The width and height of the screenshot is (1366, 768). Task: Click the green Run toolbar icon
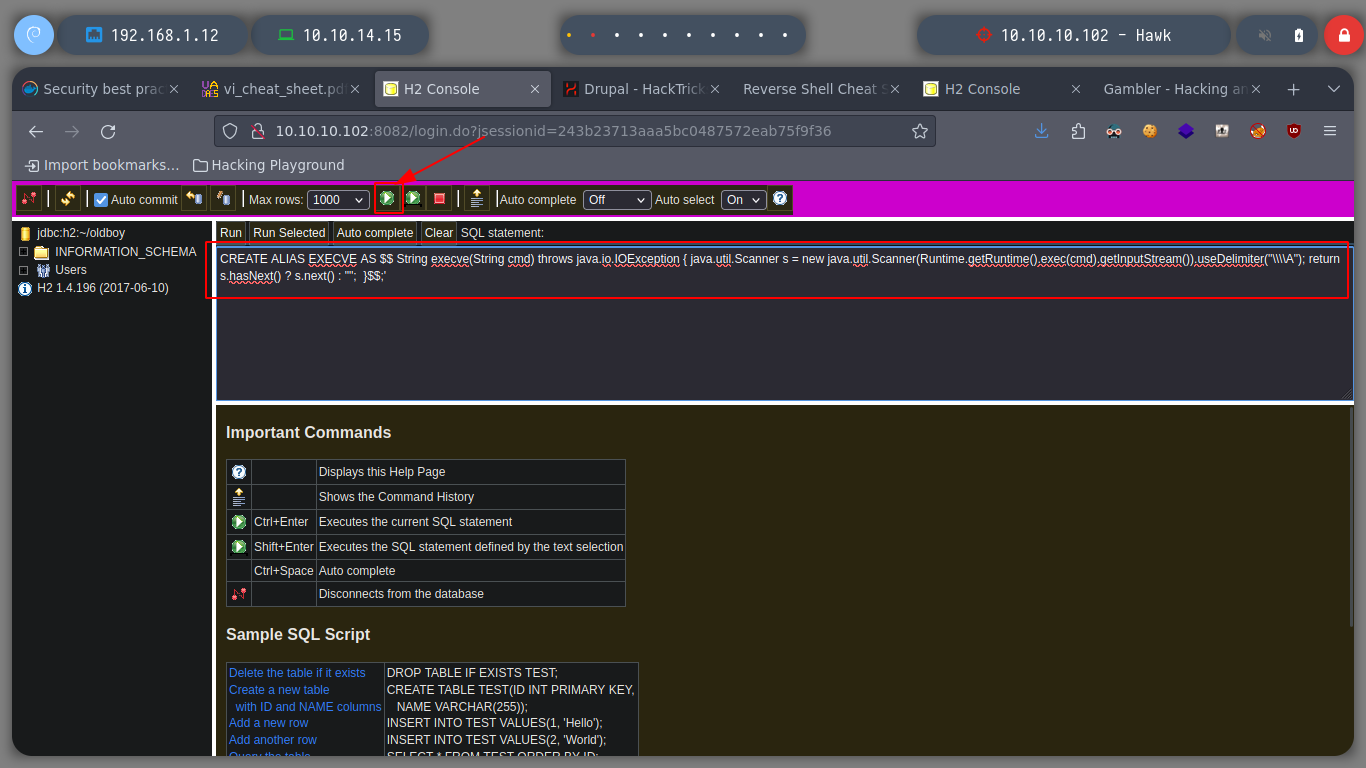387,198
